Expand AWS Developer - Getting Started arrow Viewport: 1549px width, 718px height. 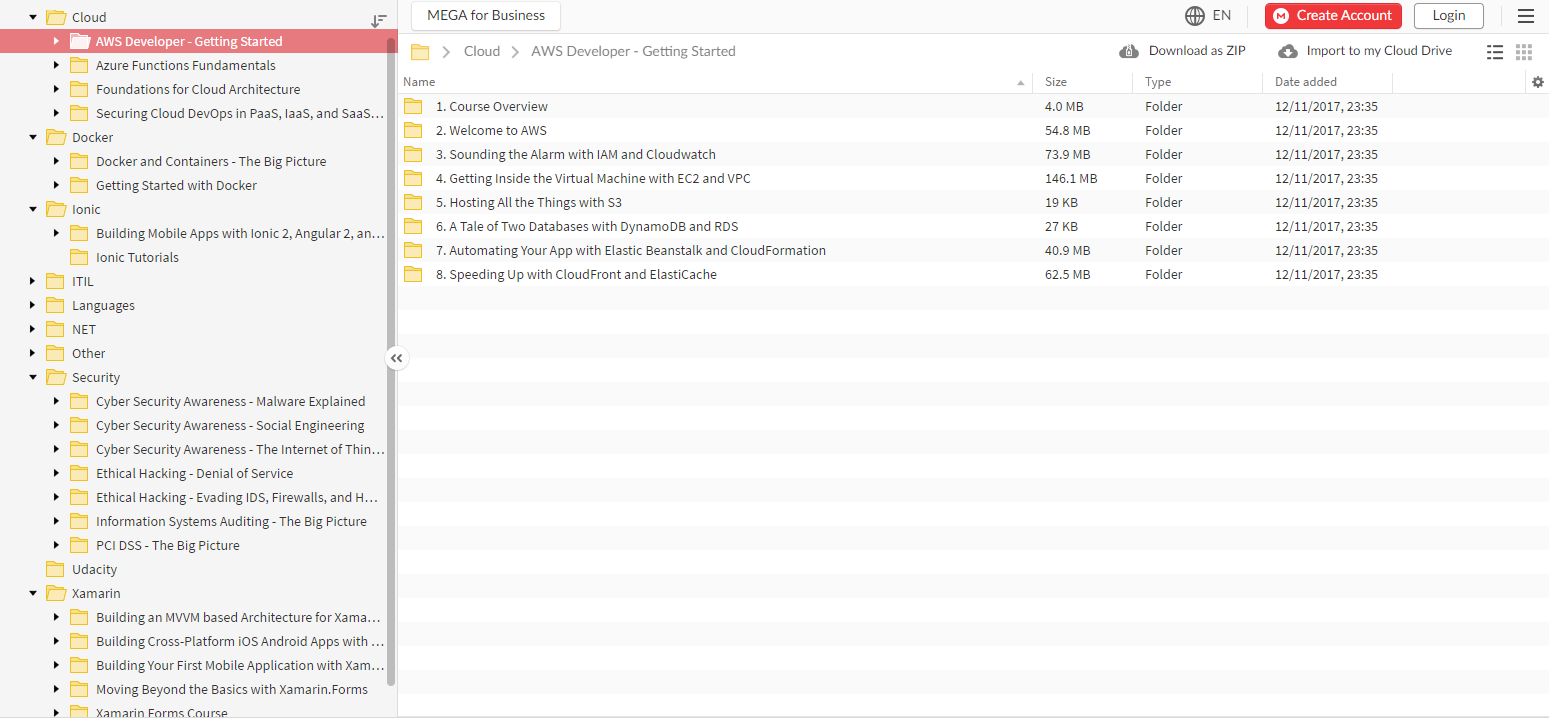pos(57,41)
